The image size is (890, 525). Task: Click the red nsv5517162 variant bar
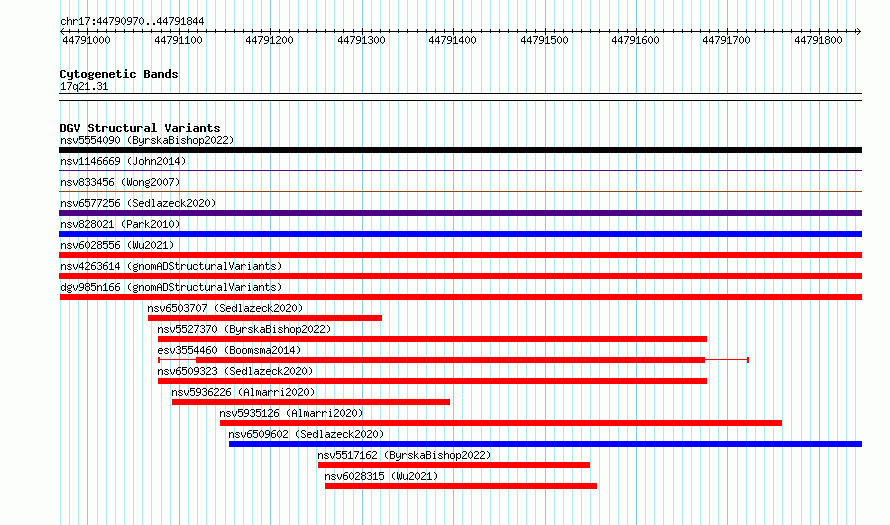pyautogui.click(x=454, y=465)
